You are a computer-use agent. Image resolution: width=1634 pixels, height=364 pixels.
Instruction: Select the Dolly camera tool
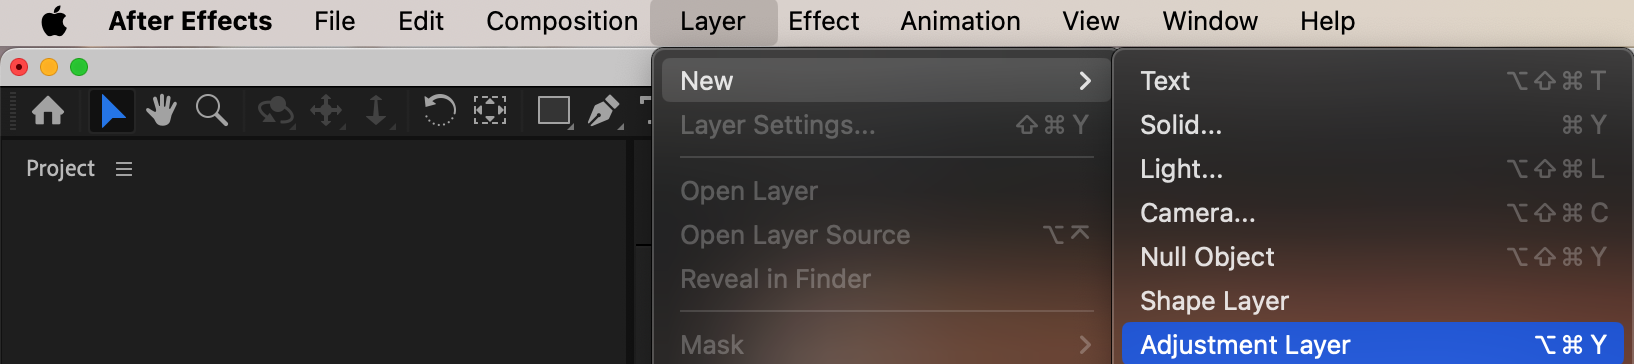click(x=377, y=110)
